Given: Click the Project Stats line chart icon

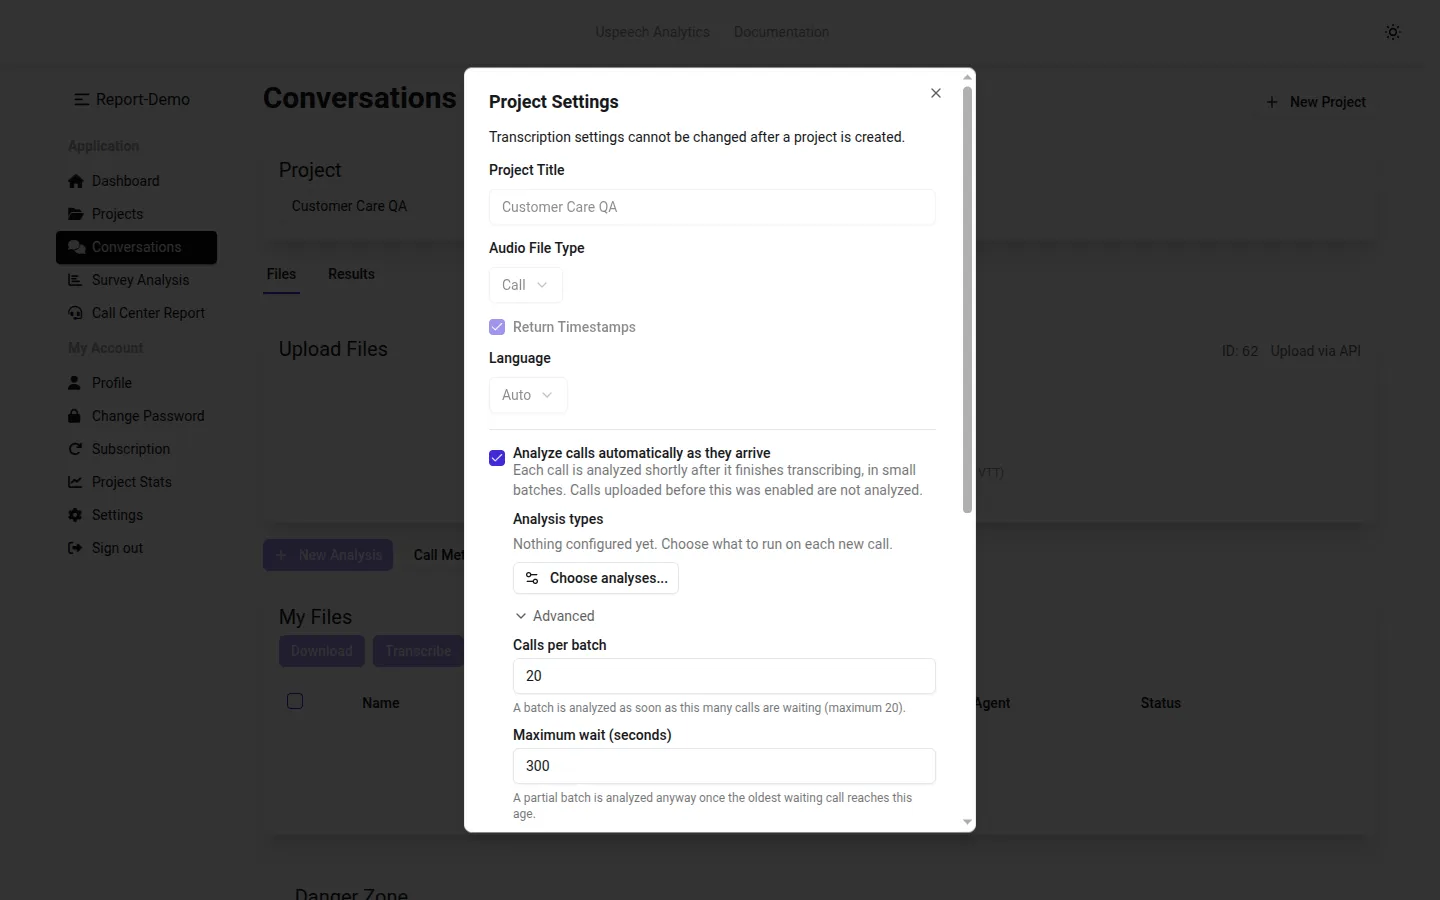Looking at the screenshot, I should [75, 482].
